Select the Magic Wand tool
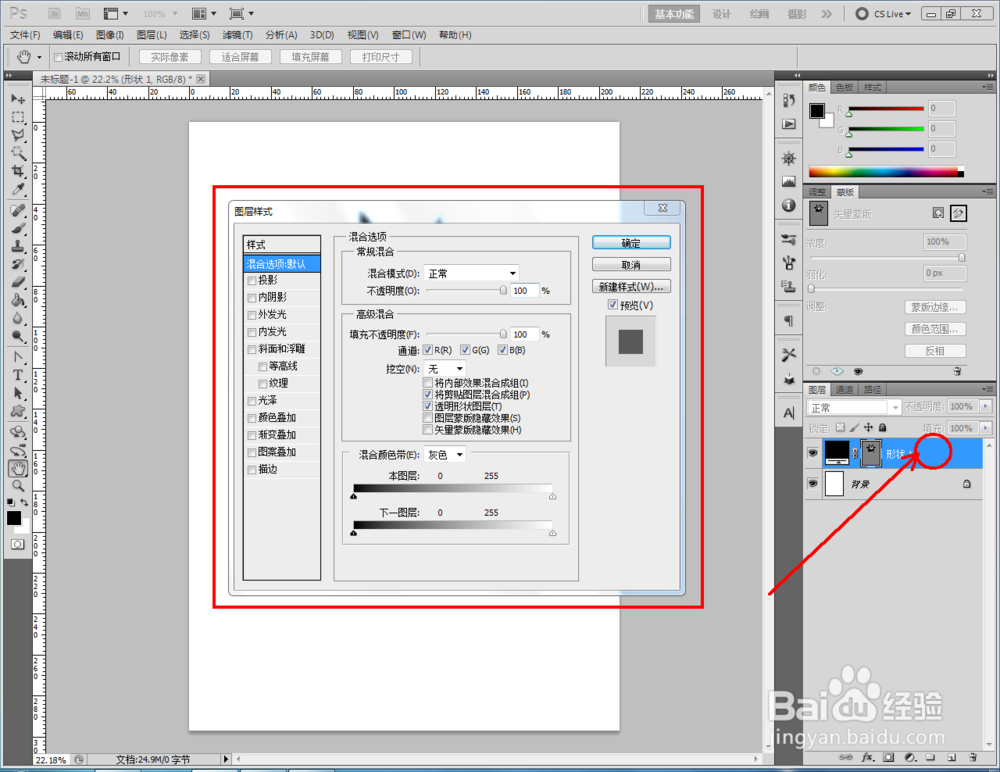The width and height of the screenshot is (1000, 772). pyautogui.click(x=18, y=153)
